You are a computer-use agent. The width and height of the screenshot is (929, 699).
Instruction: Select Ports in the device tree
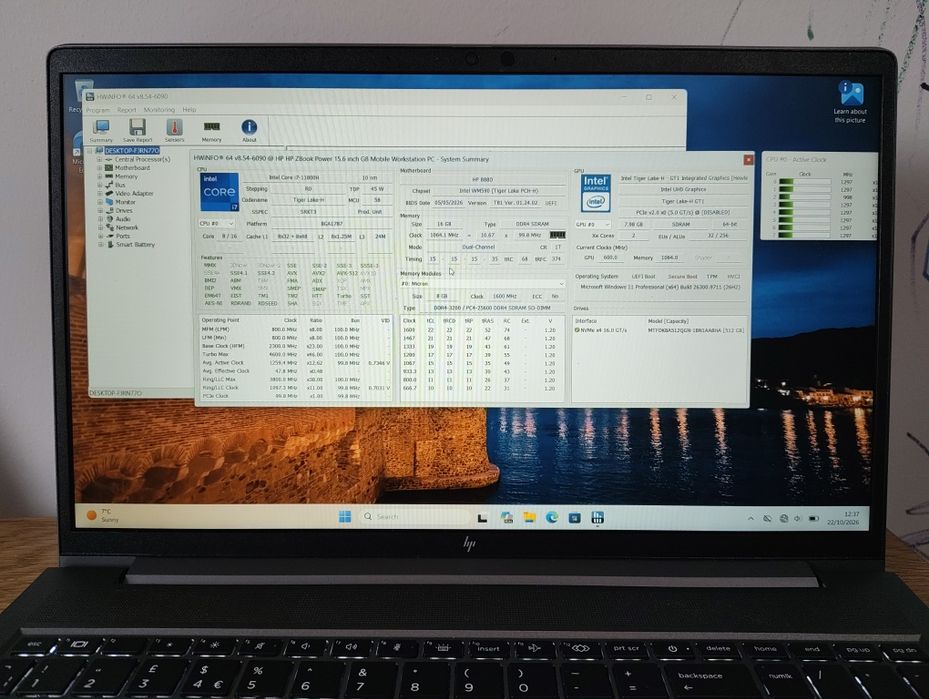(x=123, y=236)
